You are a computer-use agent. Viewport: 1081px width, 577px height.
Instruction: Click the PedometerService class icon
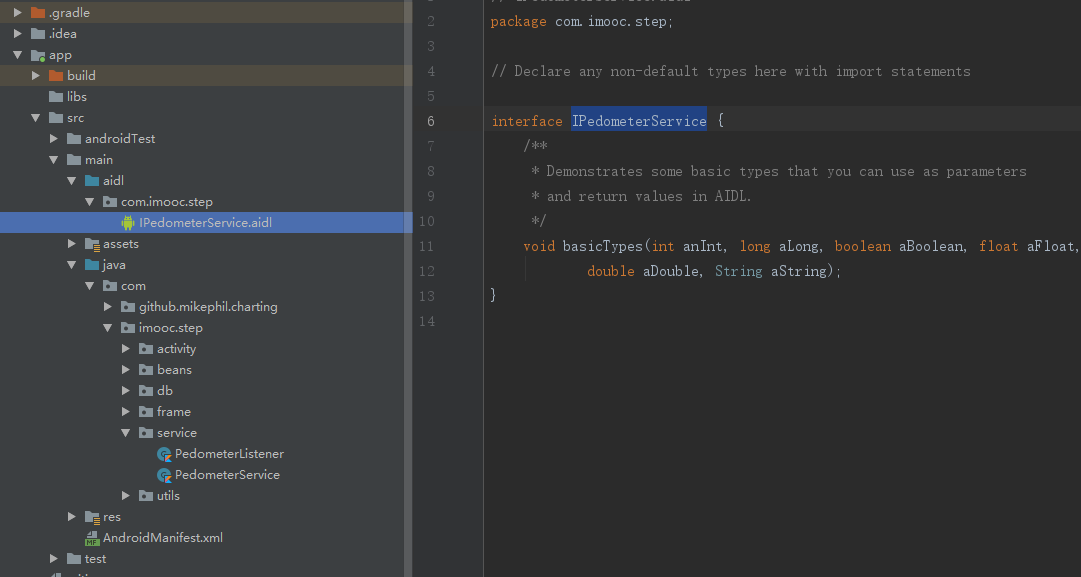coord(163,474)
